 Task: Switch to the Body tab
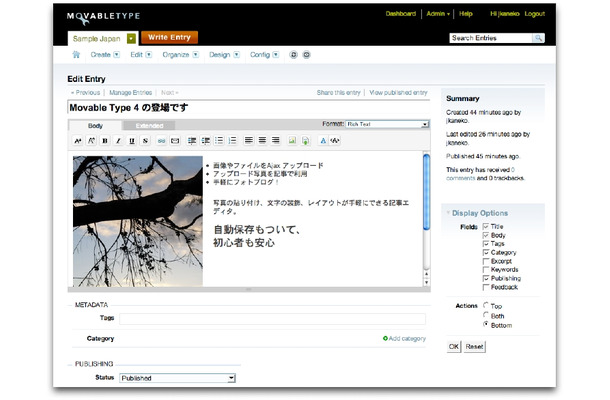(x=95, y=126)
